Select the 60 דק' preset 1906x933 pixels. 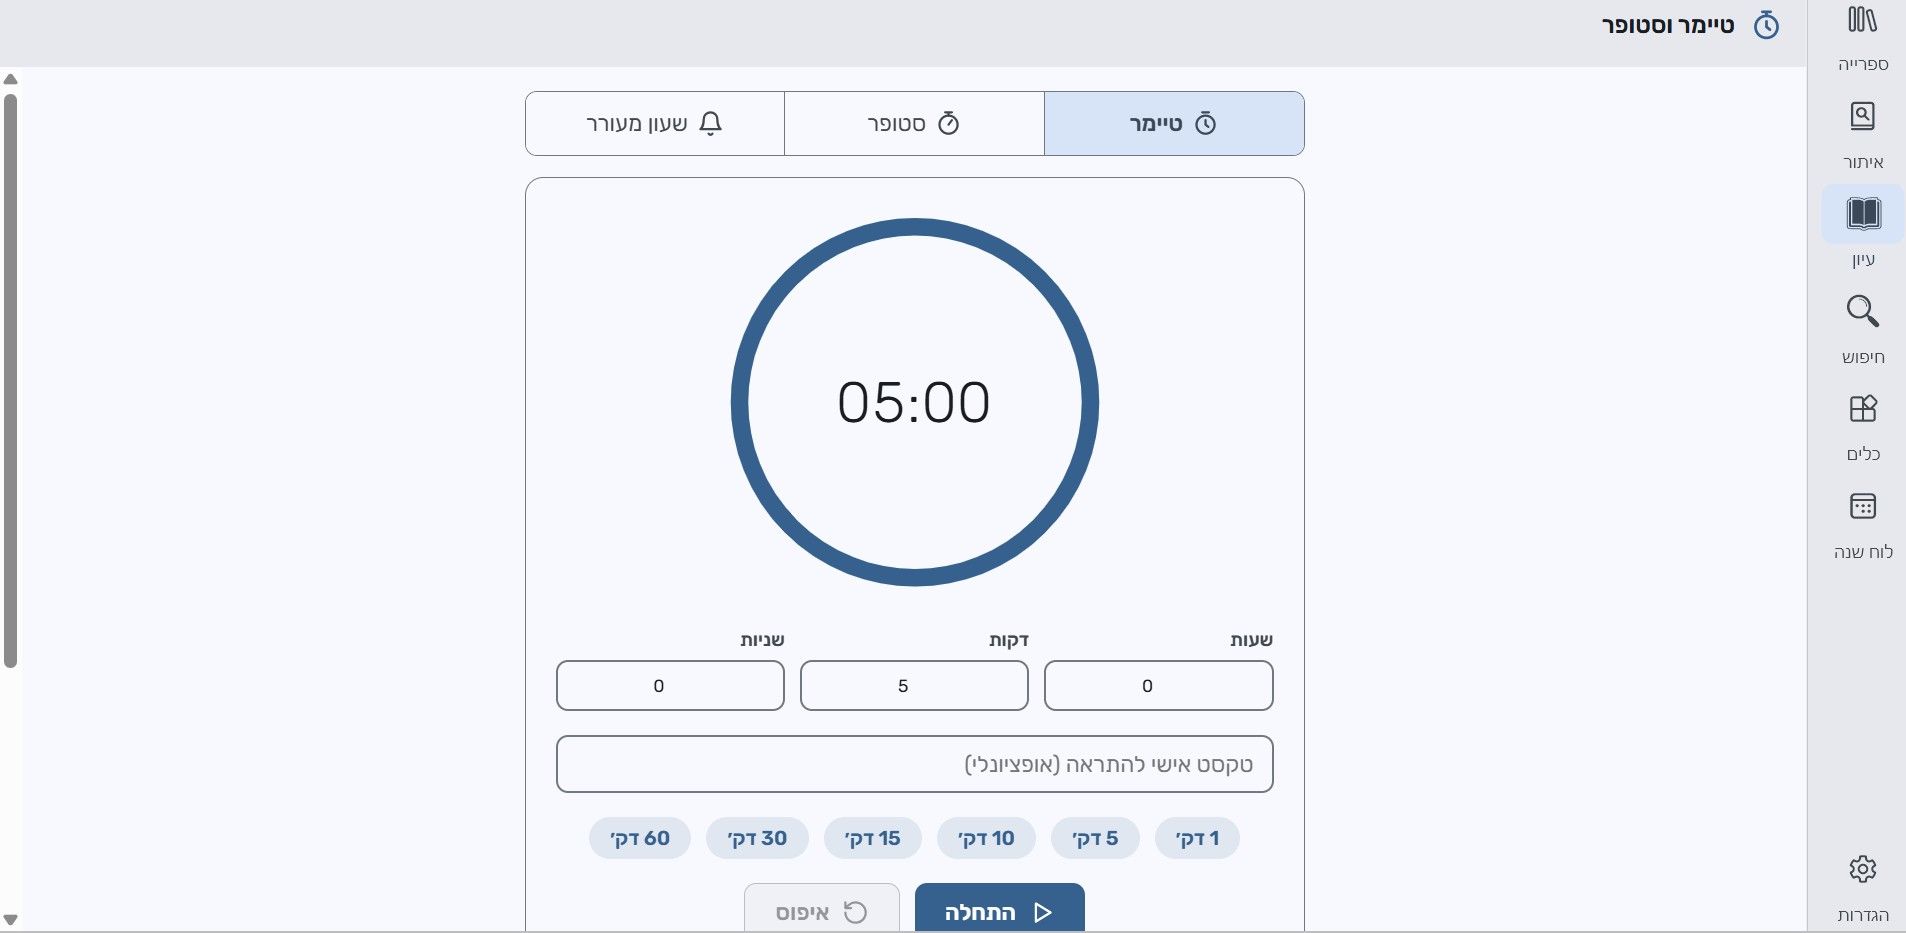[640, 838]
